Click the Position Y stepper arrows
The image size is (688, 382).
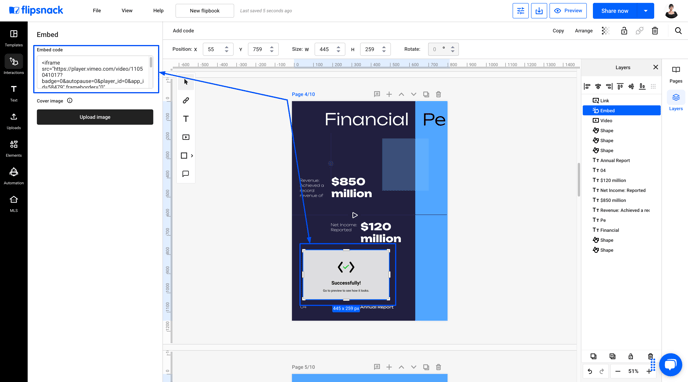(x=272, y=49)
